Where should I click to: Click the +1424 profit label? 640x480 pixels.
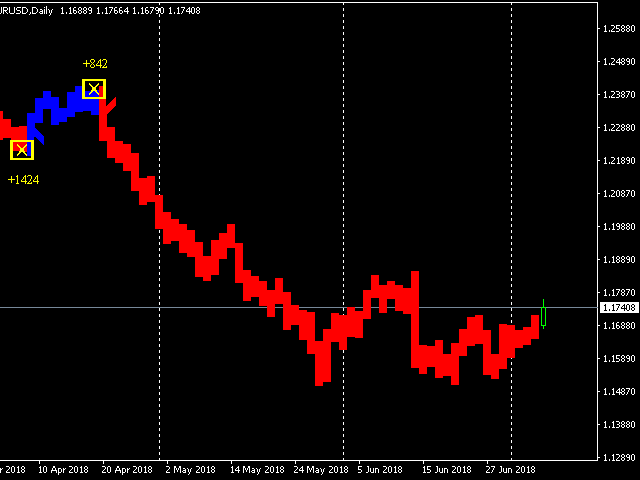[x=23, y=180]
